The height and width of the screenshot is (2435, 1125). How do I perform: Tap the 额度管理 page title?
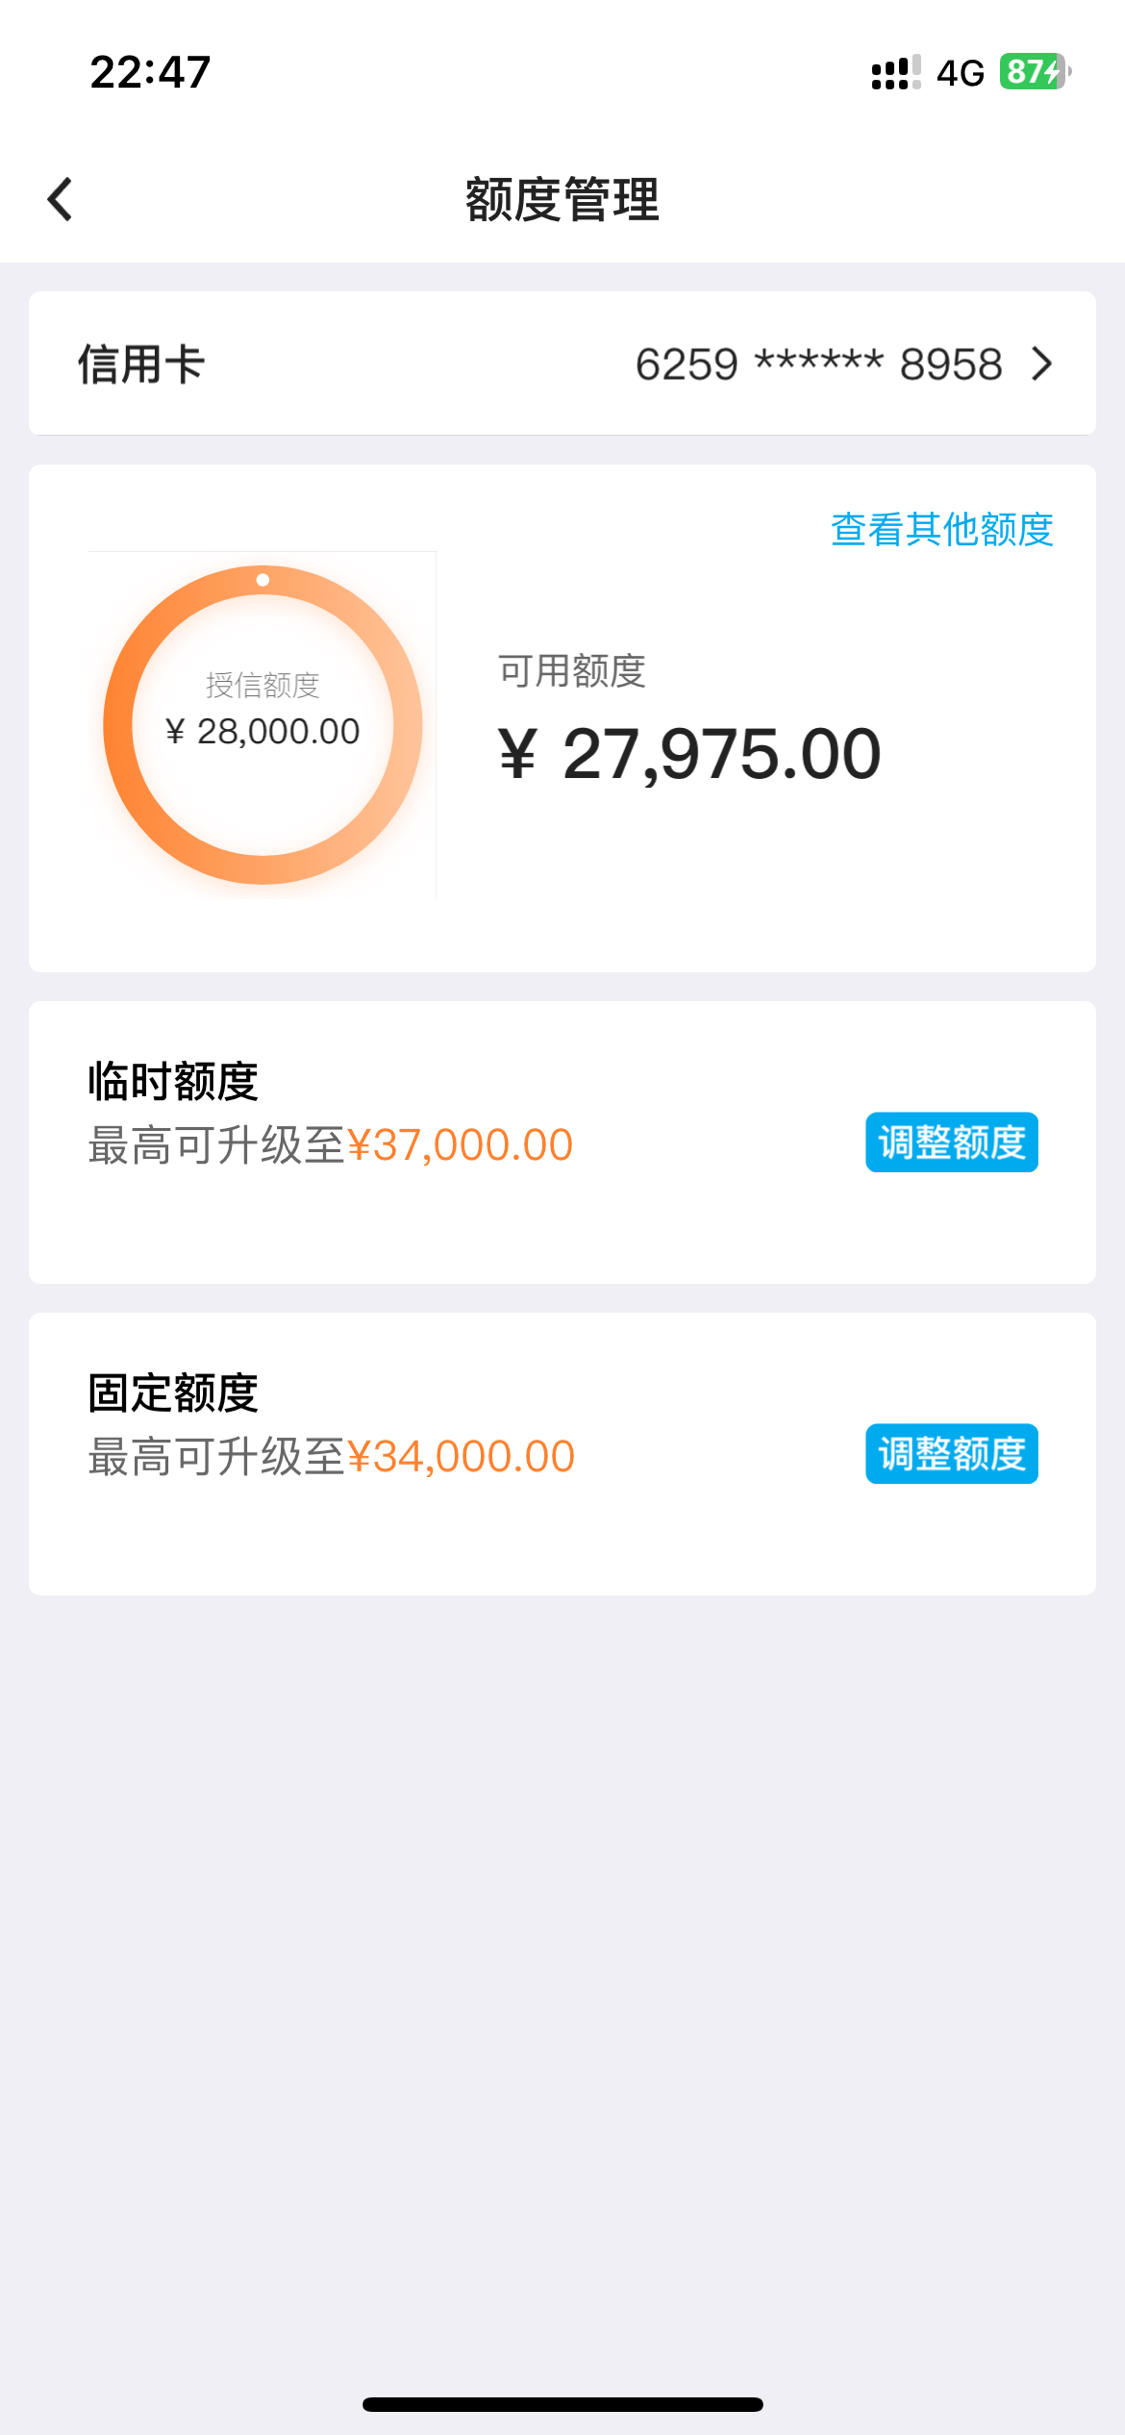[562, 199]
